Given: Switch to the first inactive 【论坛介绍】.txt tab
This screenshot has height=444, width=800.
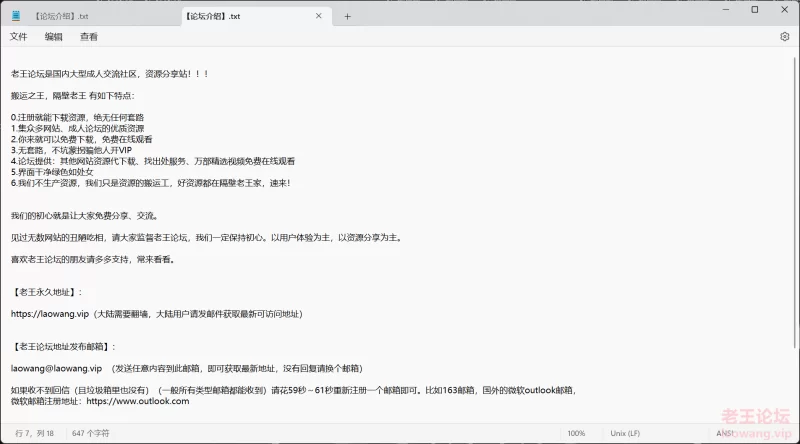Looking at the screenshot, I should point(61,16).
